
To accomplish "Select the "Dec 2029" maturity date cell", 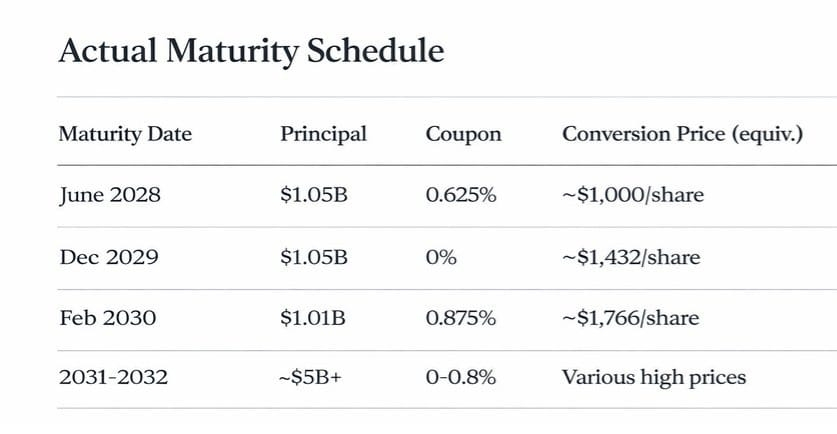I will click(107, 258).
